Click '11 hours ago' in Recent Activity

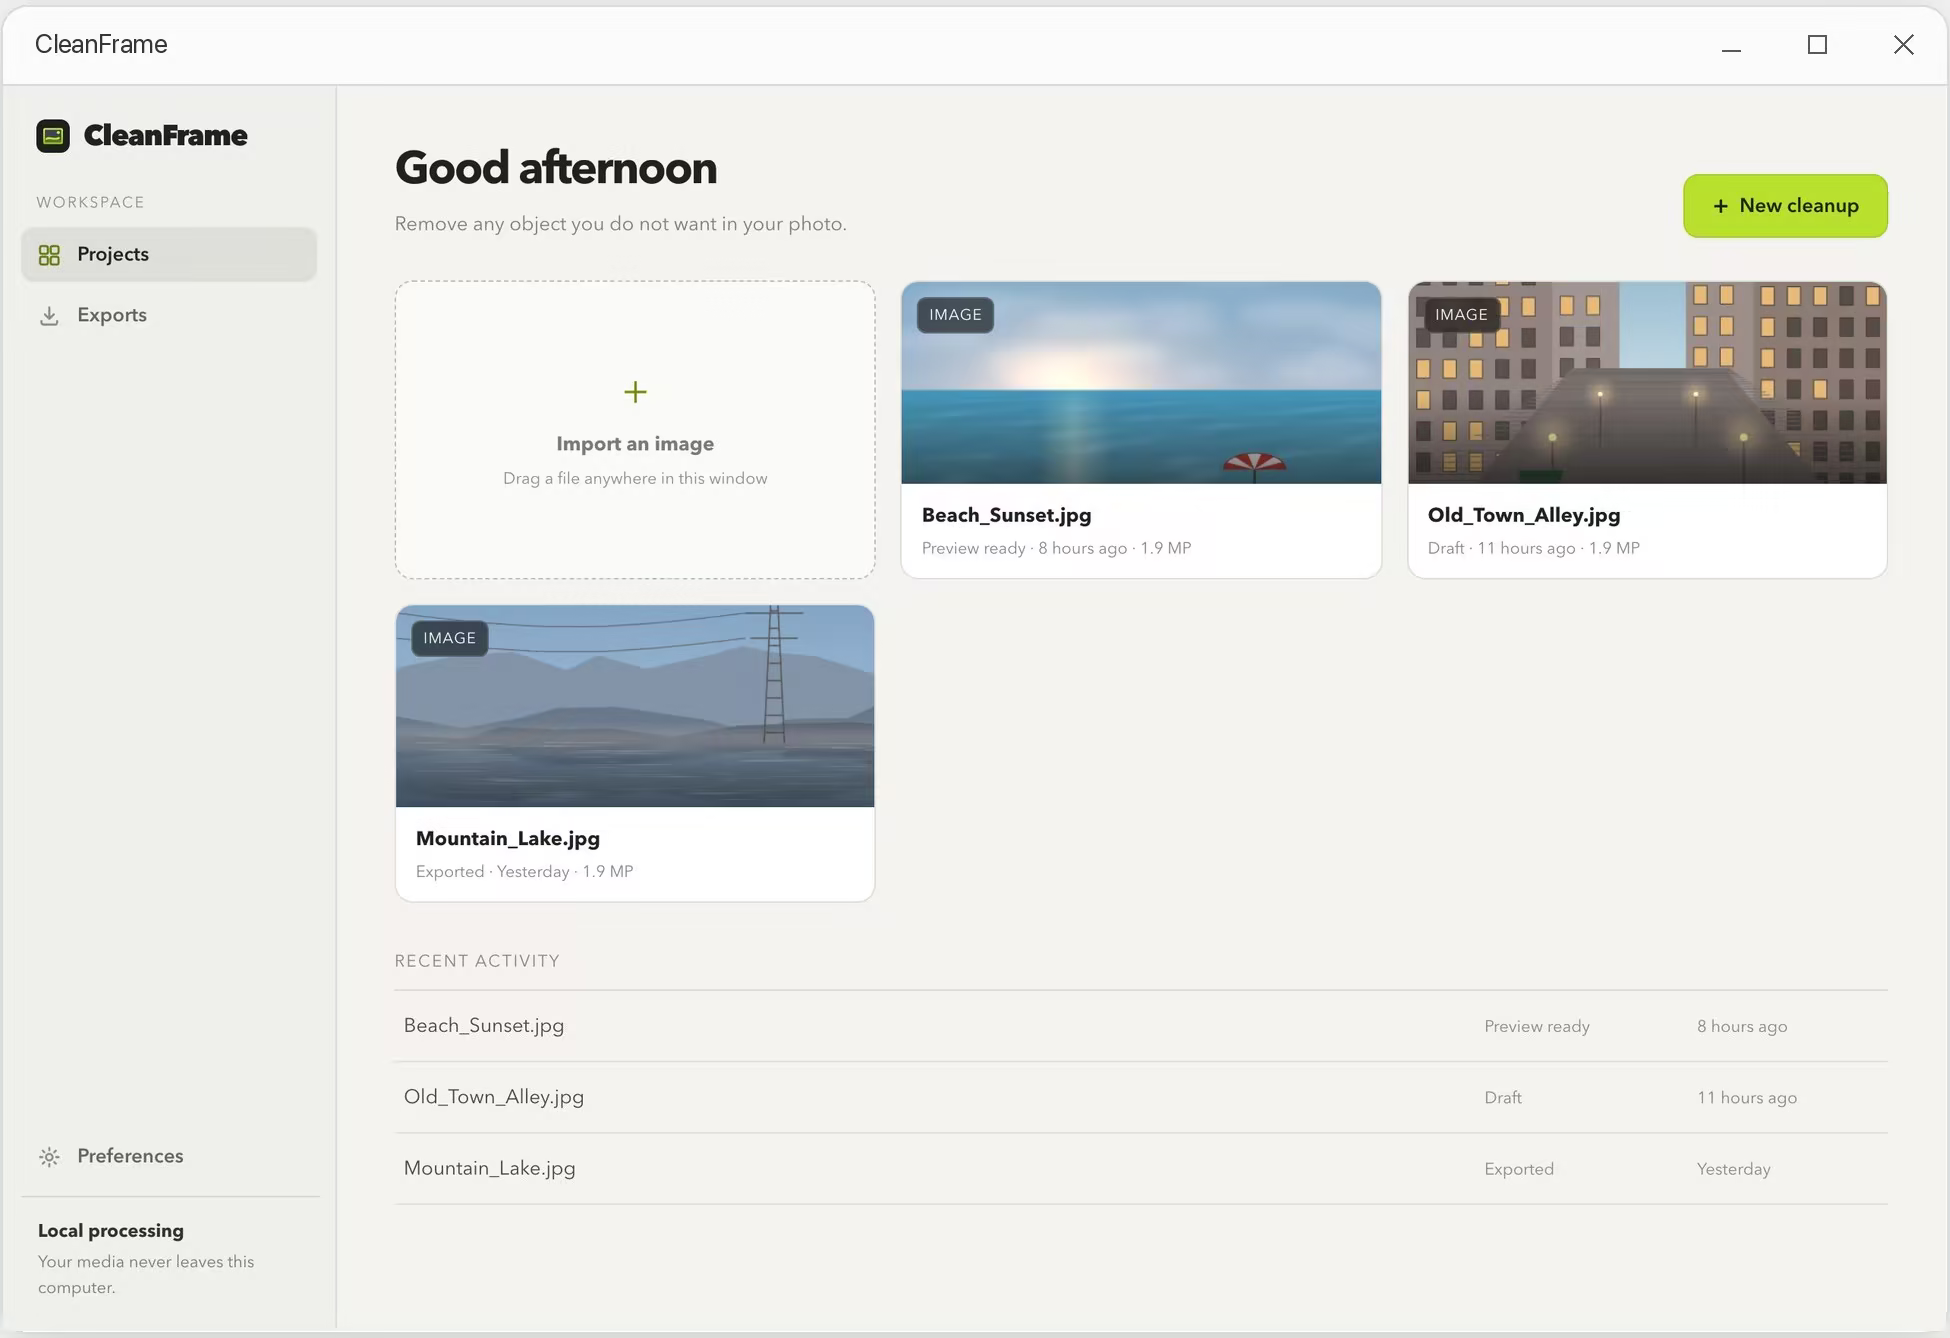[1746, 1097]
